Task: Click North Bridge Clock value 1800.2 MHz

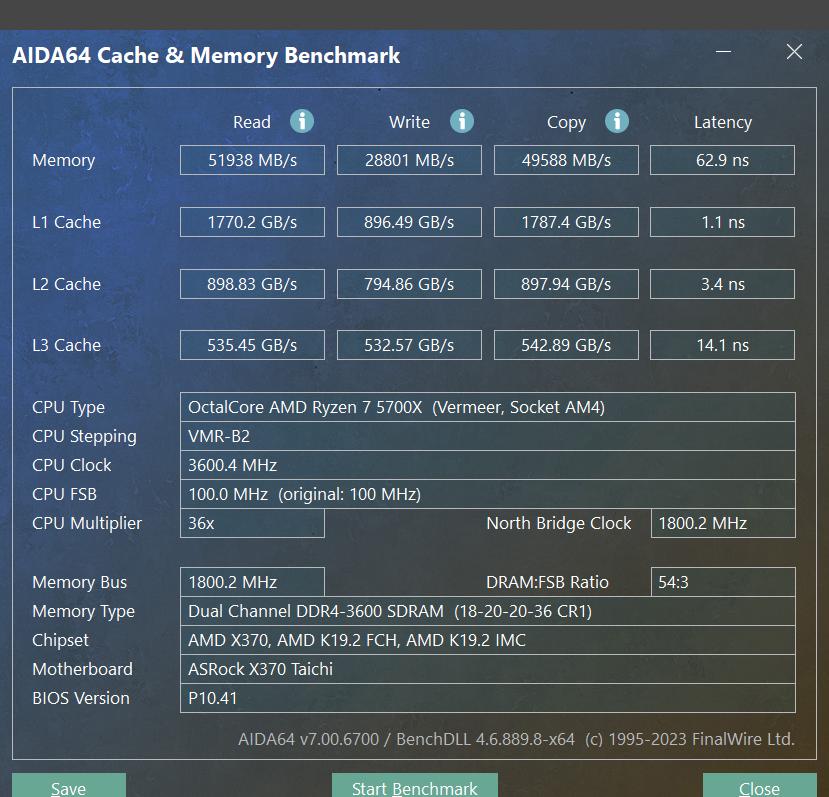Action: tap(723, 524)
